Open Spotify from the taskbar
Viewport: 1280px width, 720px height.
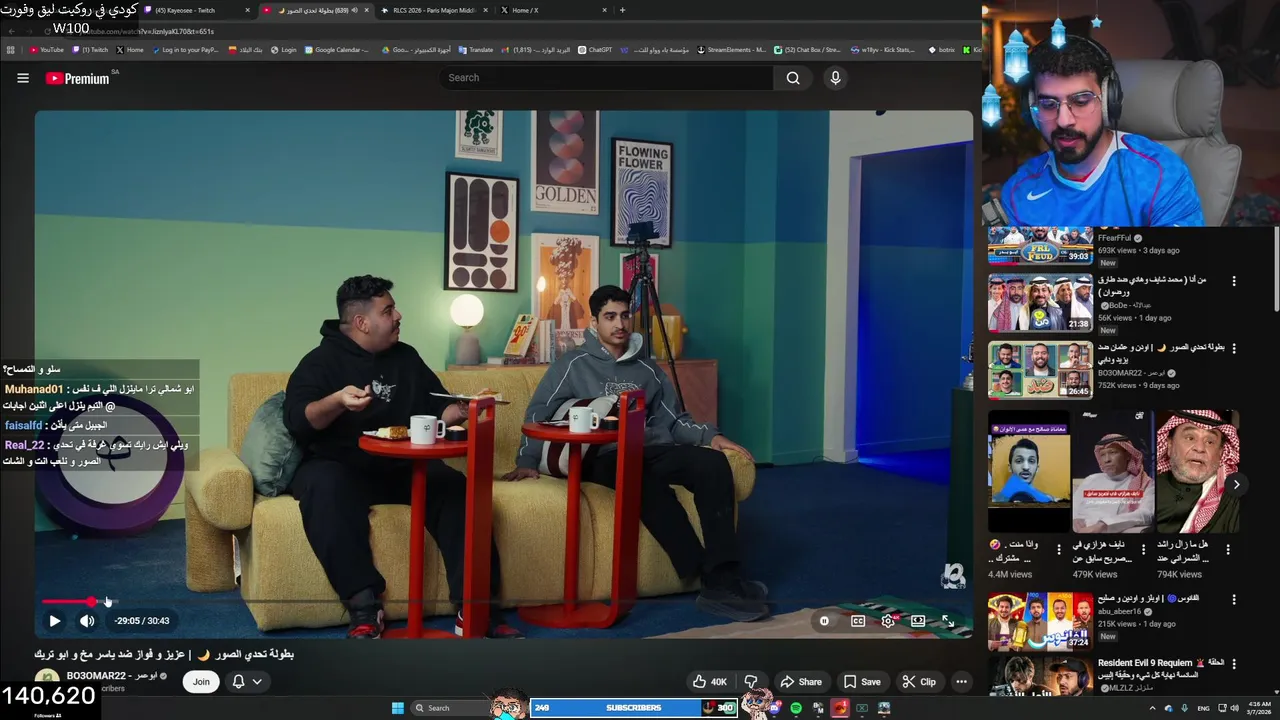tap(796, 708)
